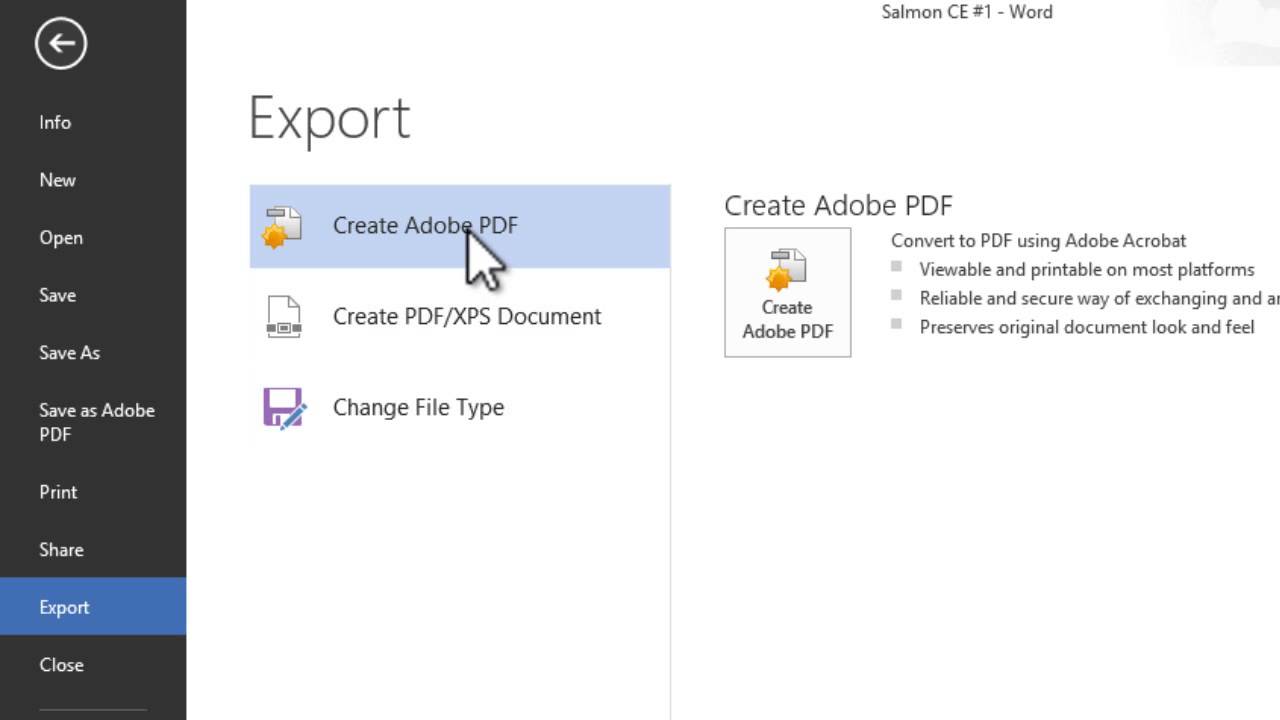Select the Change File Type option
This screenshot has height=720, width=1280.
pos(460,408)
